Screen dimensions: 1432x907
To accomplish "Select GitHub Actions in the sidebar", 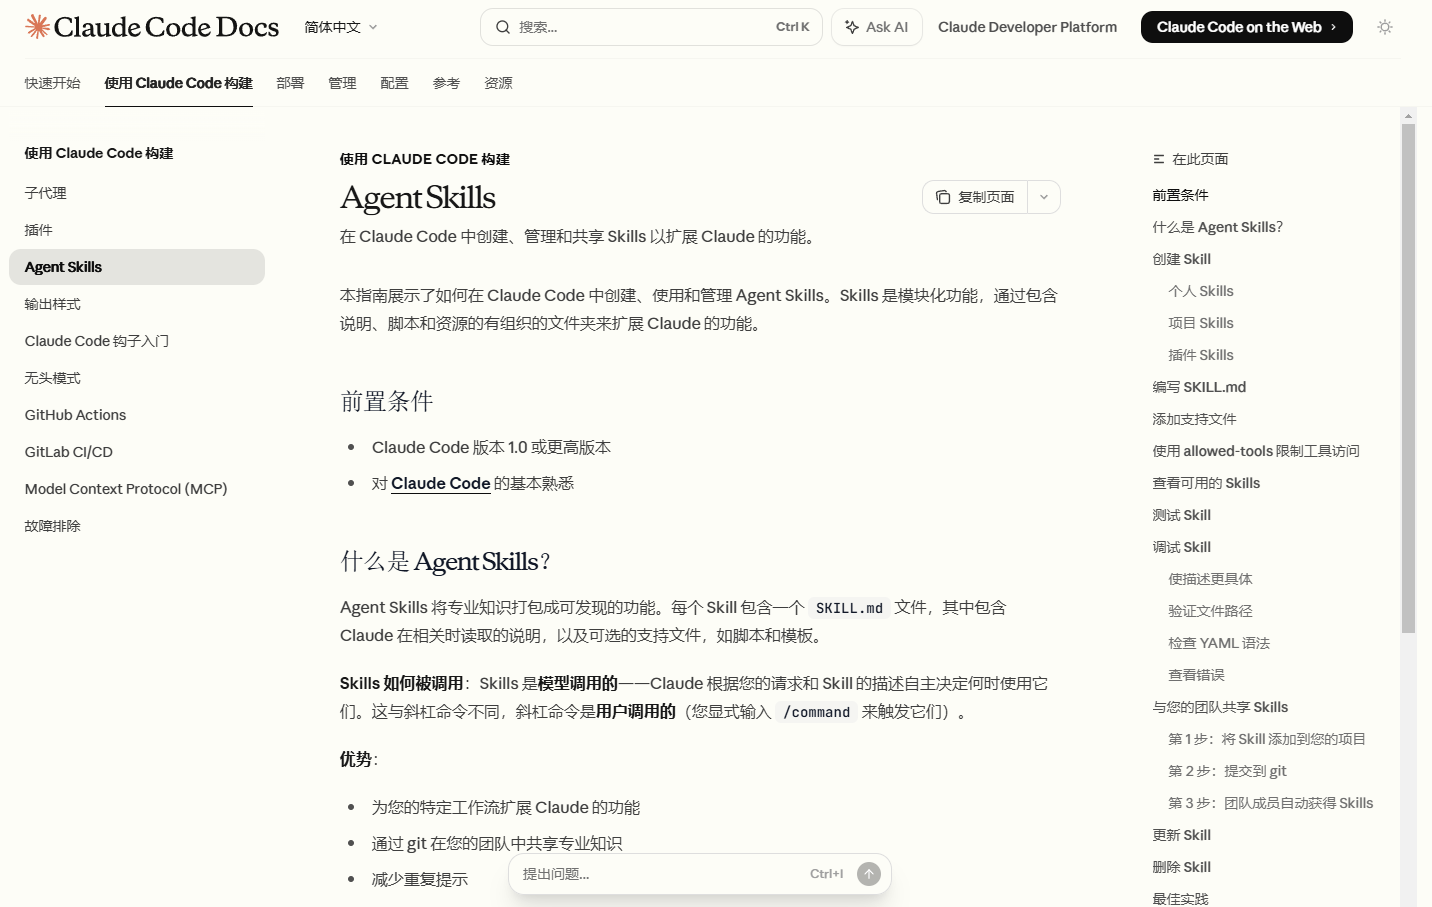I will 75,415.
